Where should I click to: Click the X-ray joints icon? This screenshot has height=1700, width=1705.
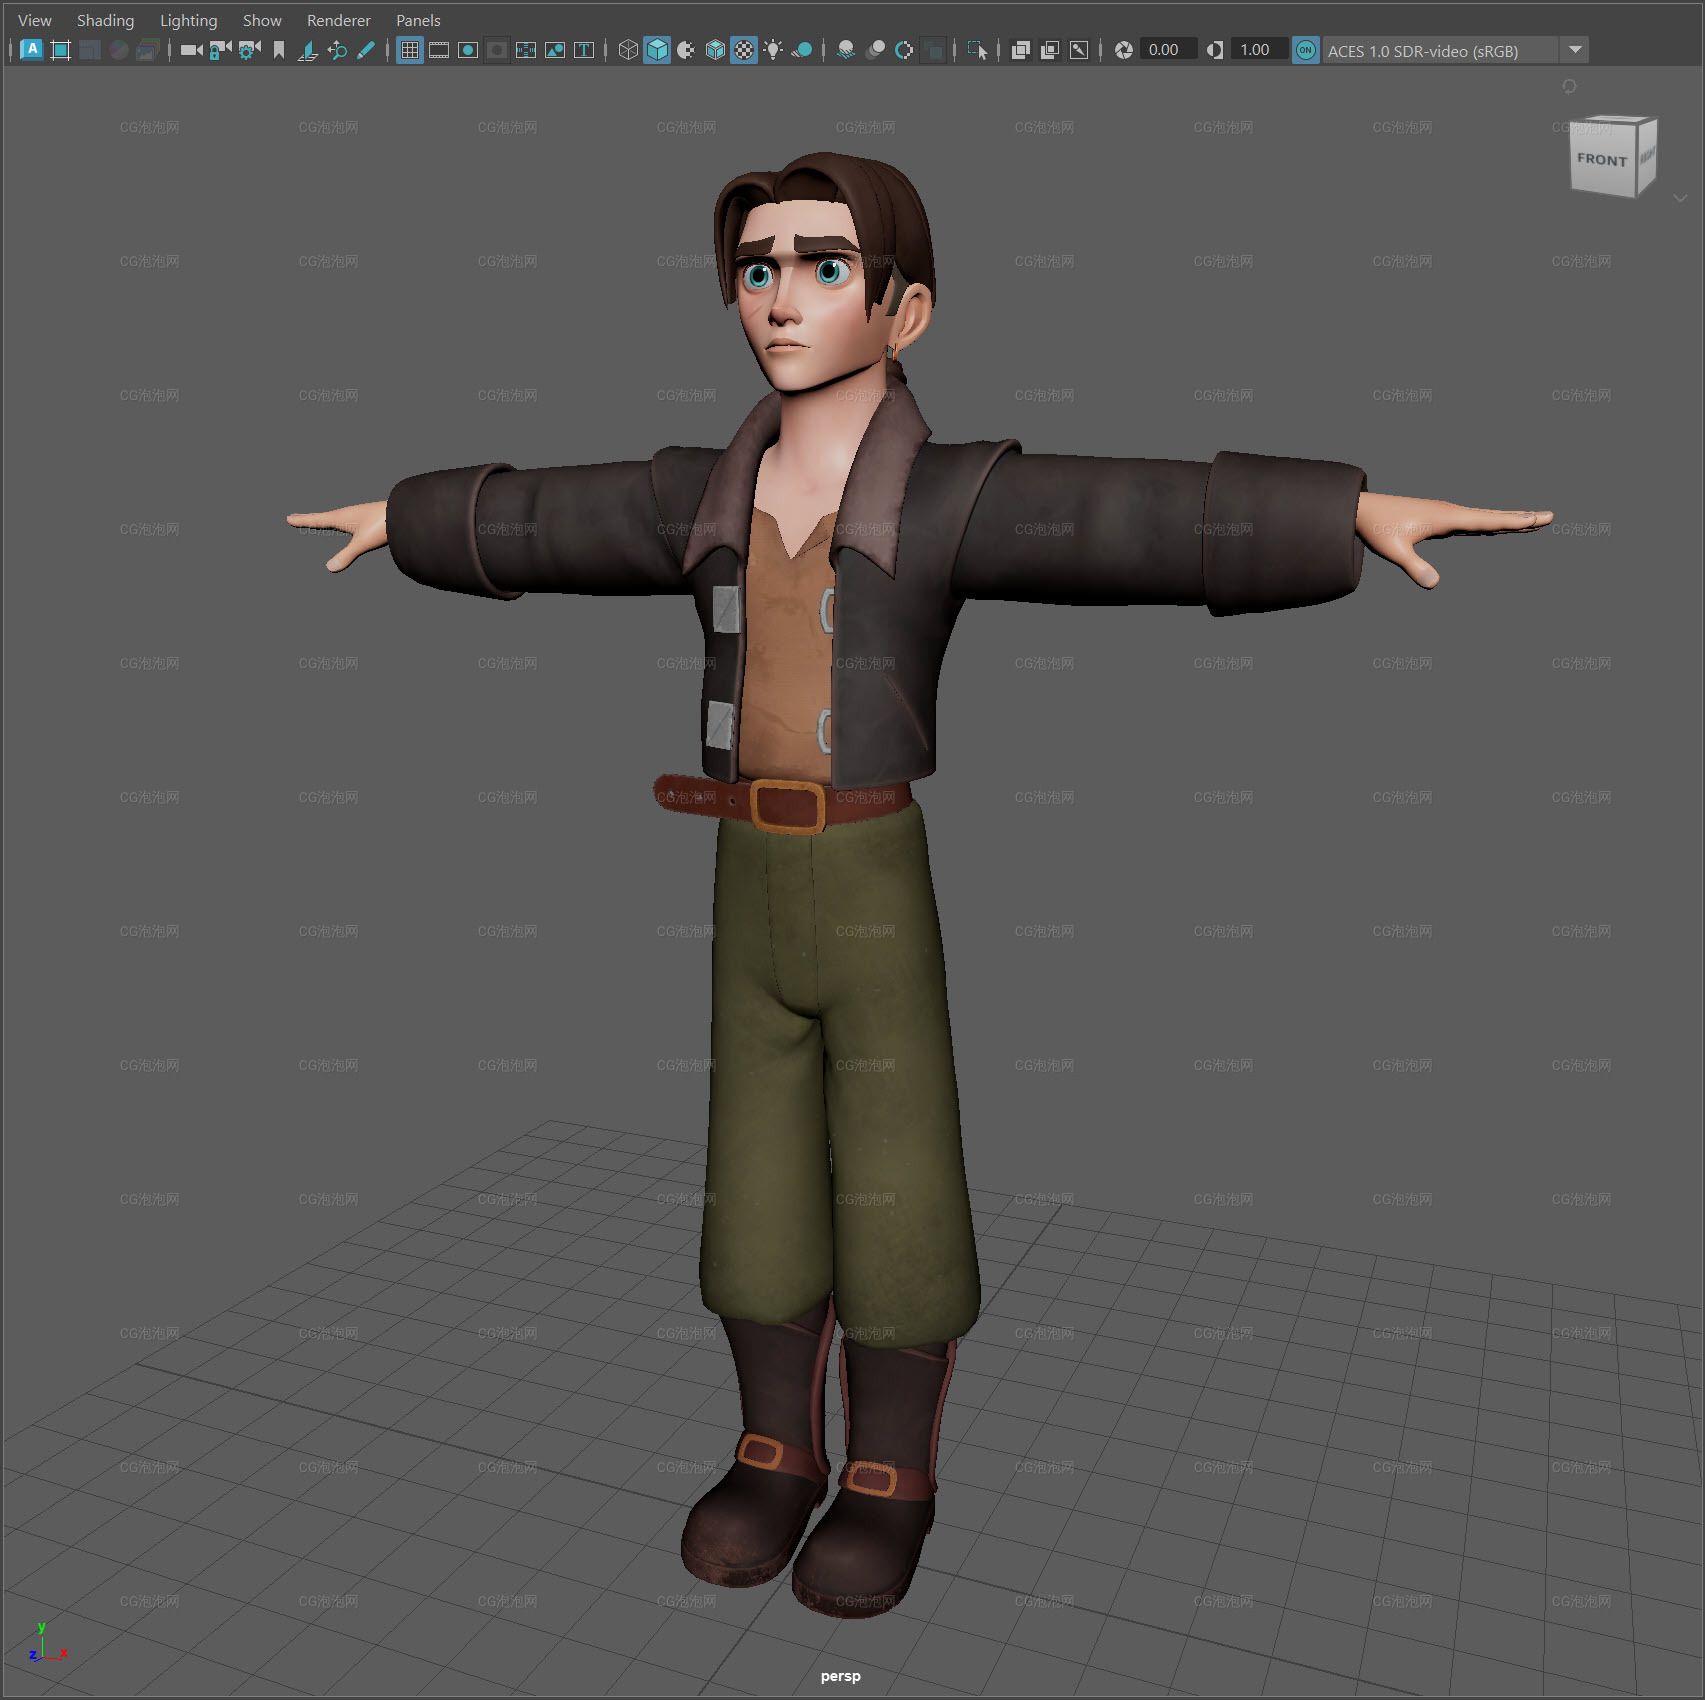[x=1079, y=50]
